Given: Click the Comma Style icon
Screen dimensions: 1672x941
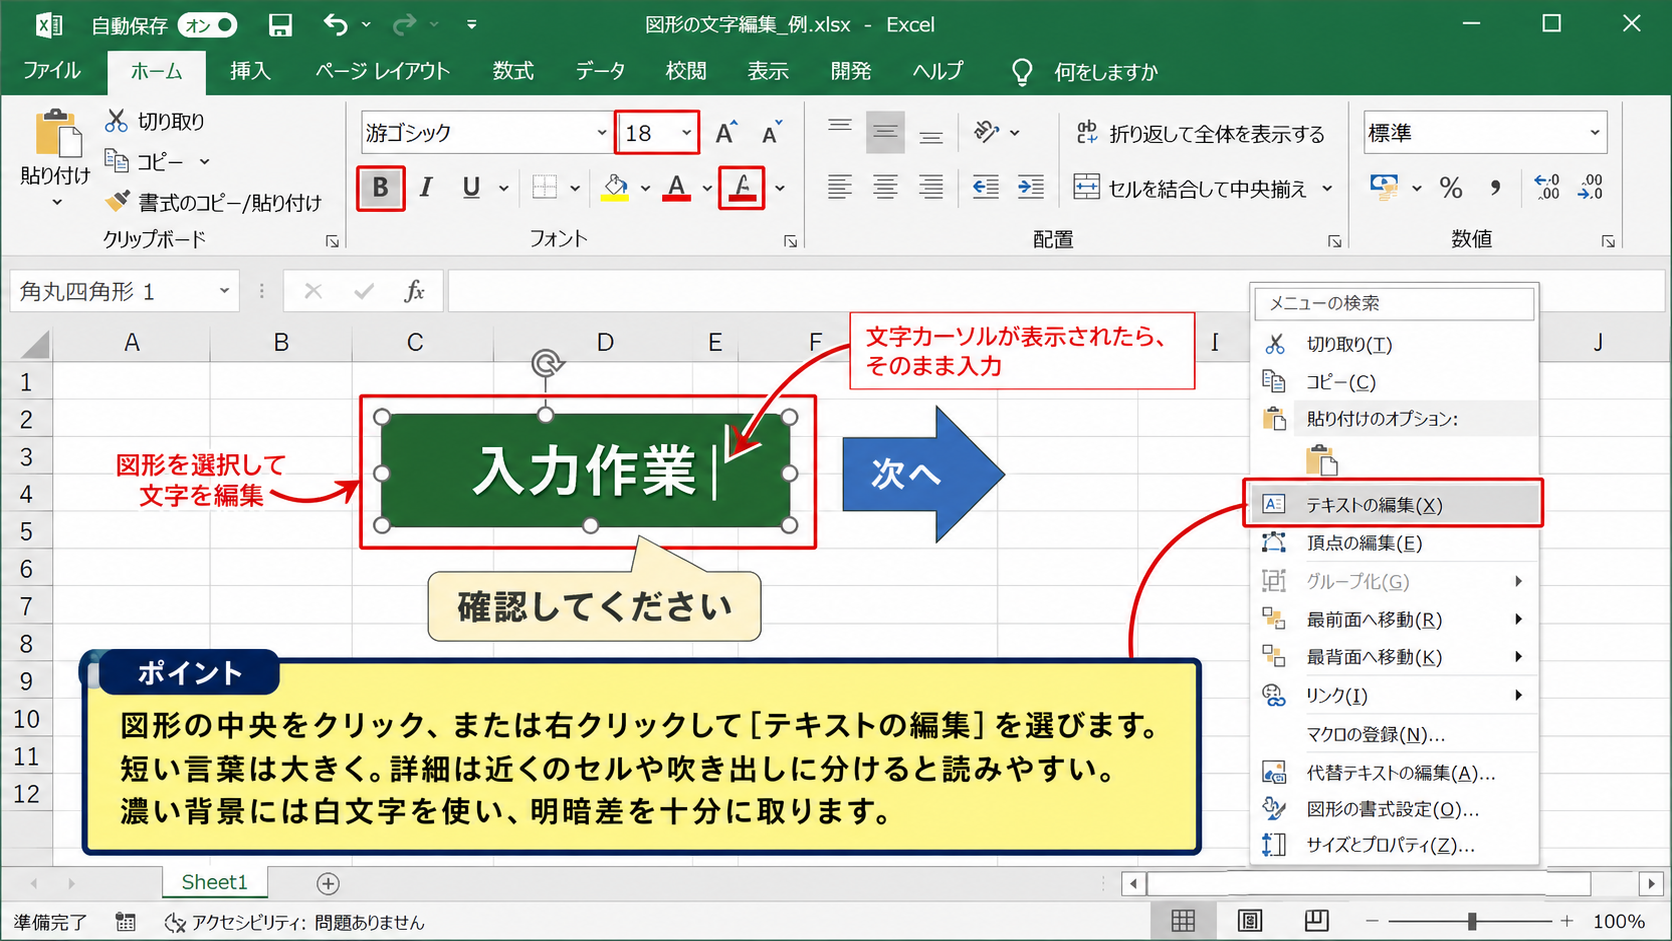Looking at the screenshot, I should [1495, 187].
